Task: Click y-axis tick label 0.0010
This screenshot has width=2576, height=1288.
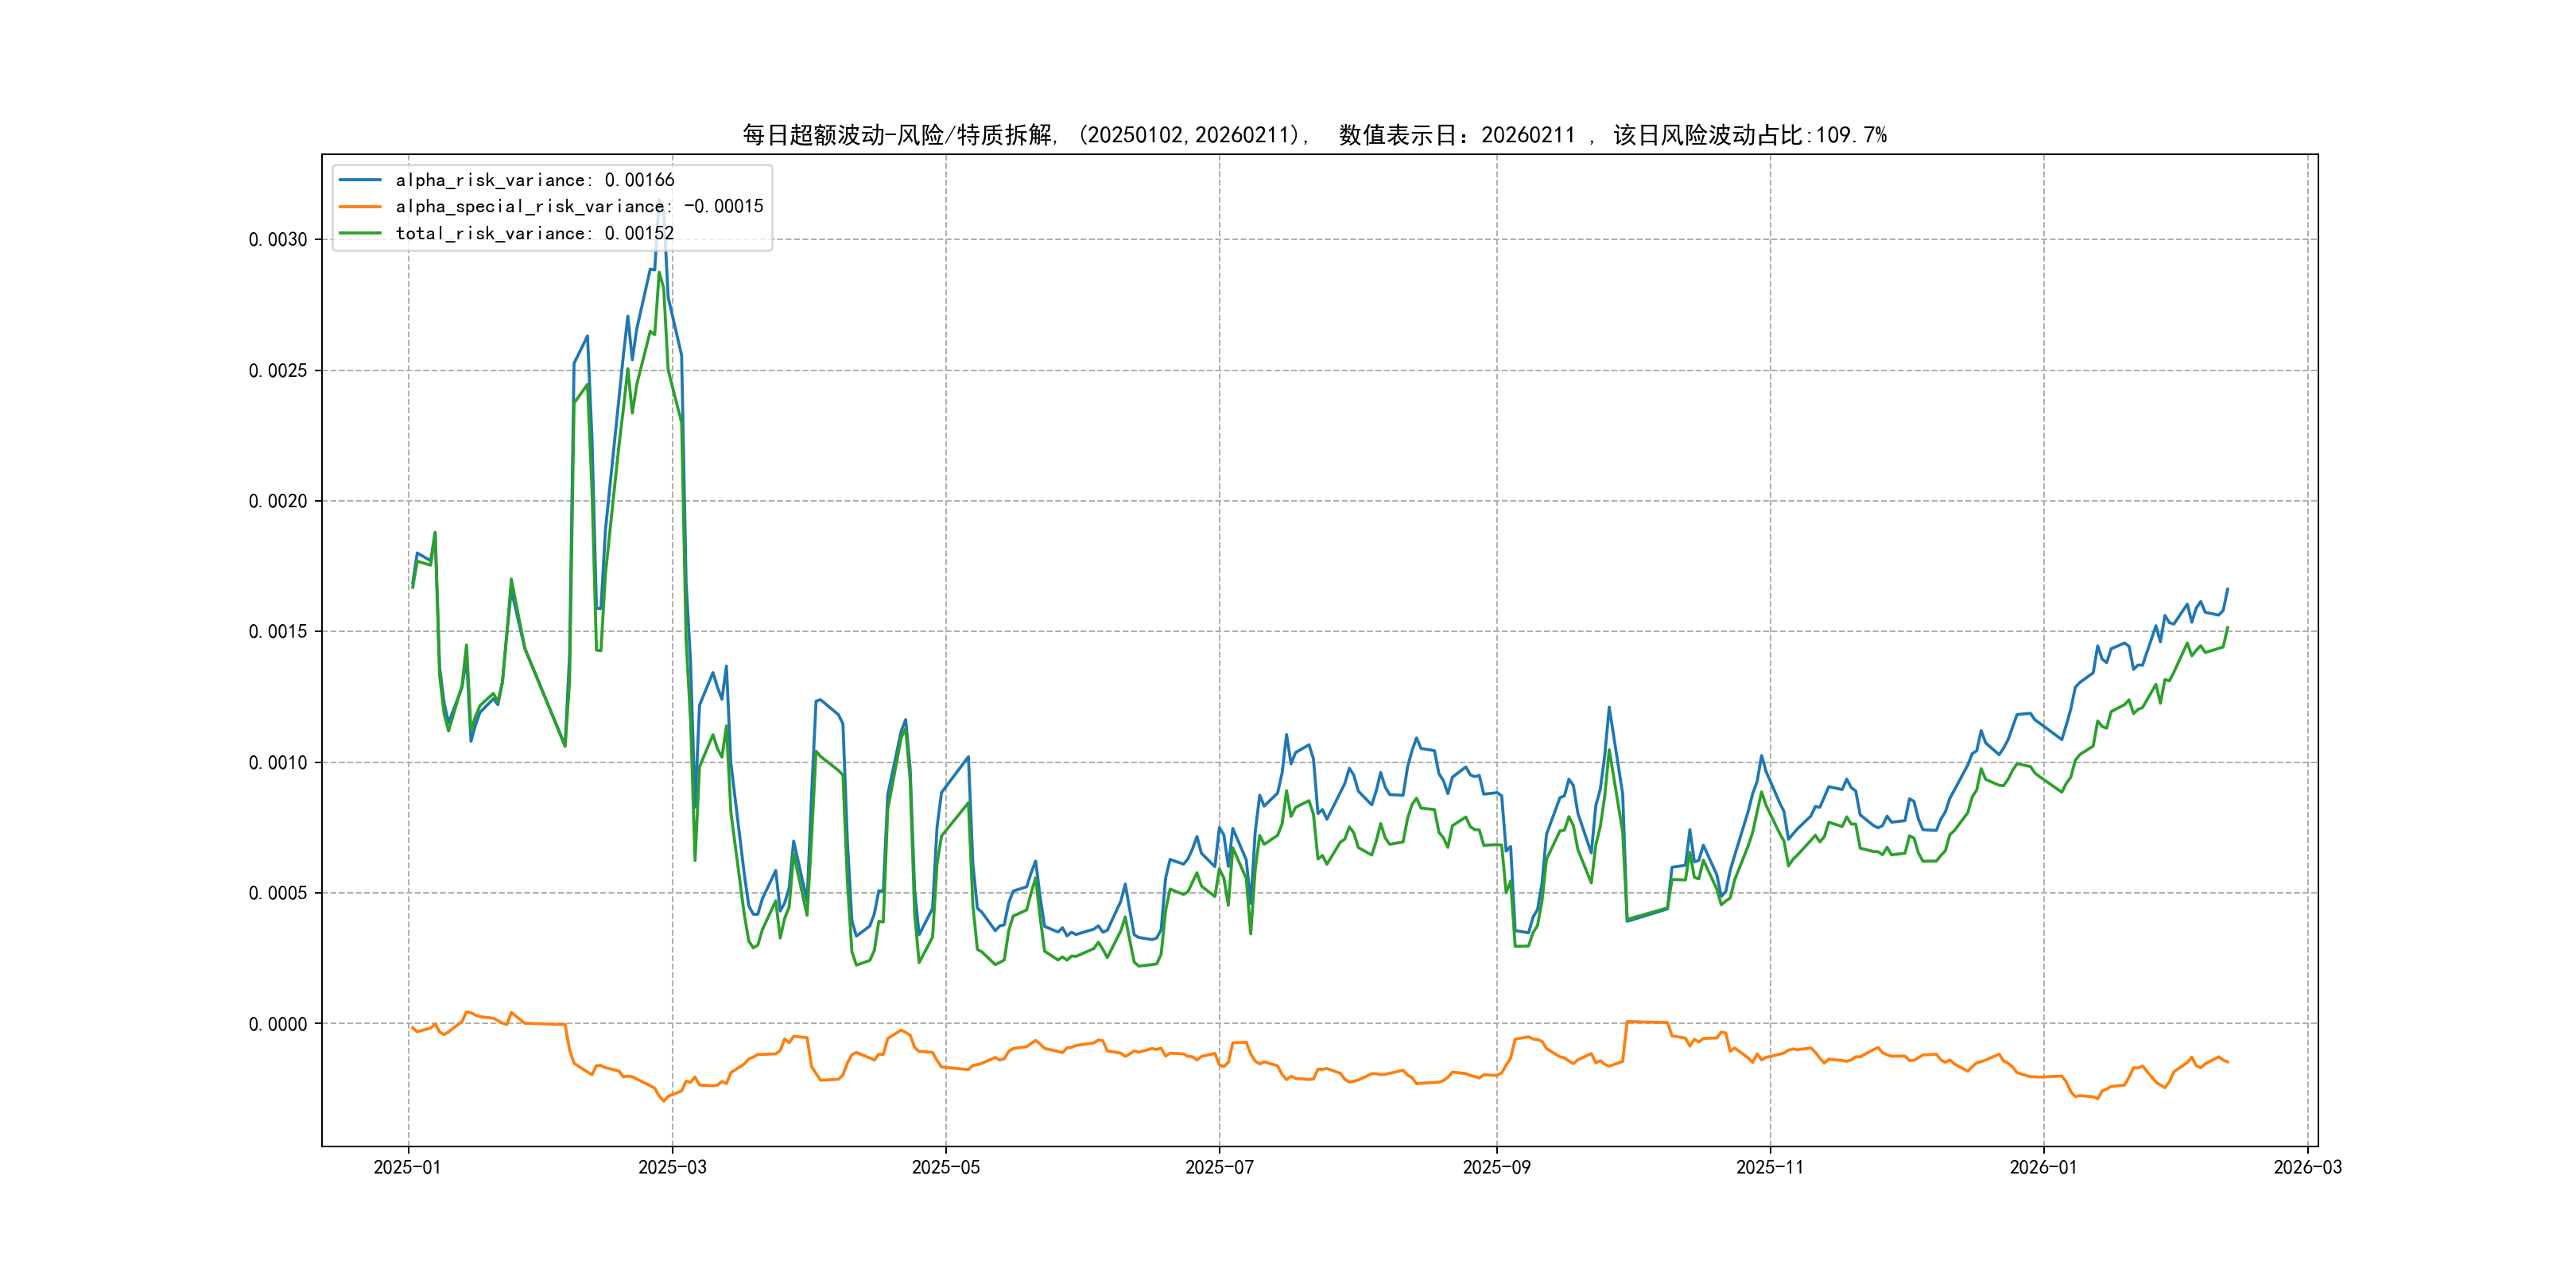Action: pos(278,763)
